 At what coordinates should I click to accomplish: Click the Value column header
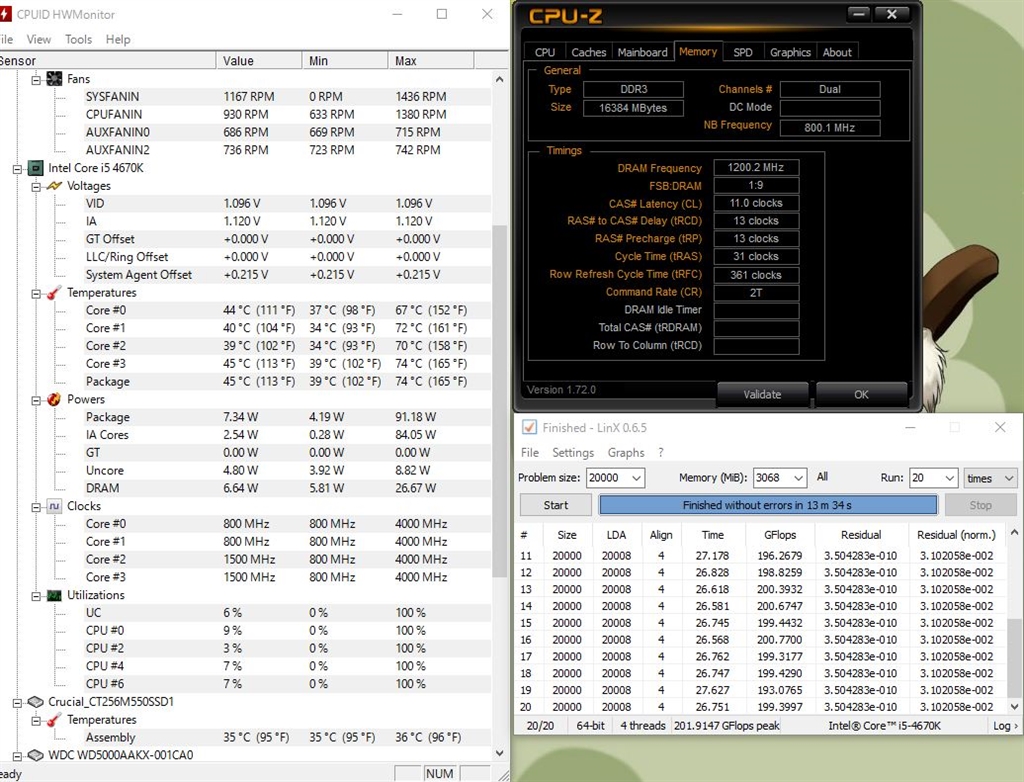[x=259, y=61]
